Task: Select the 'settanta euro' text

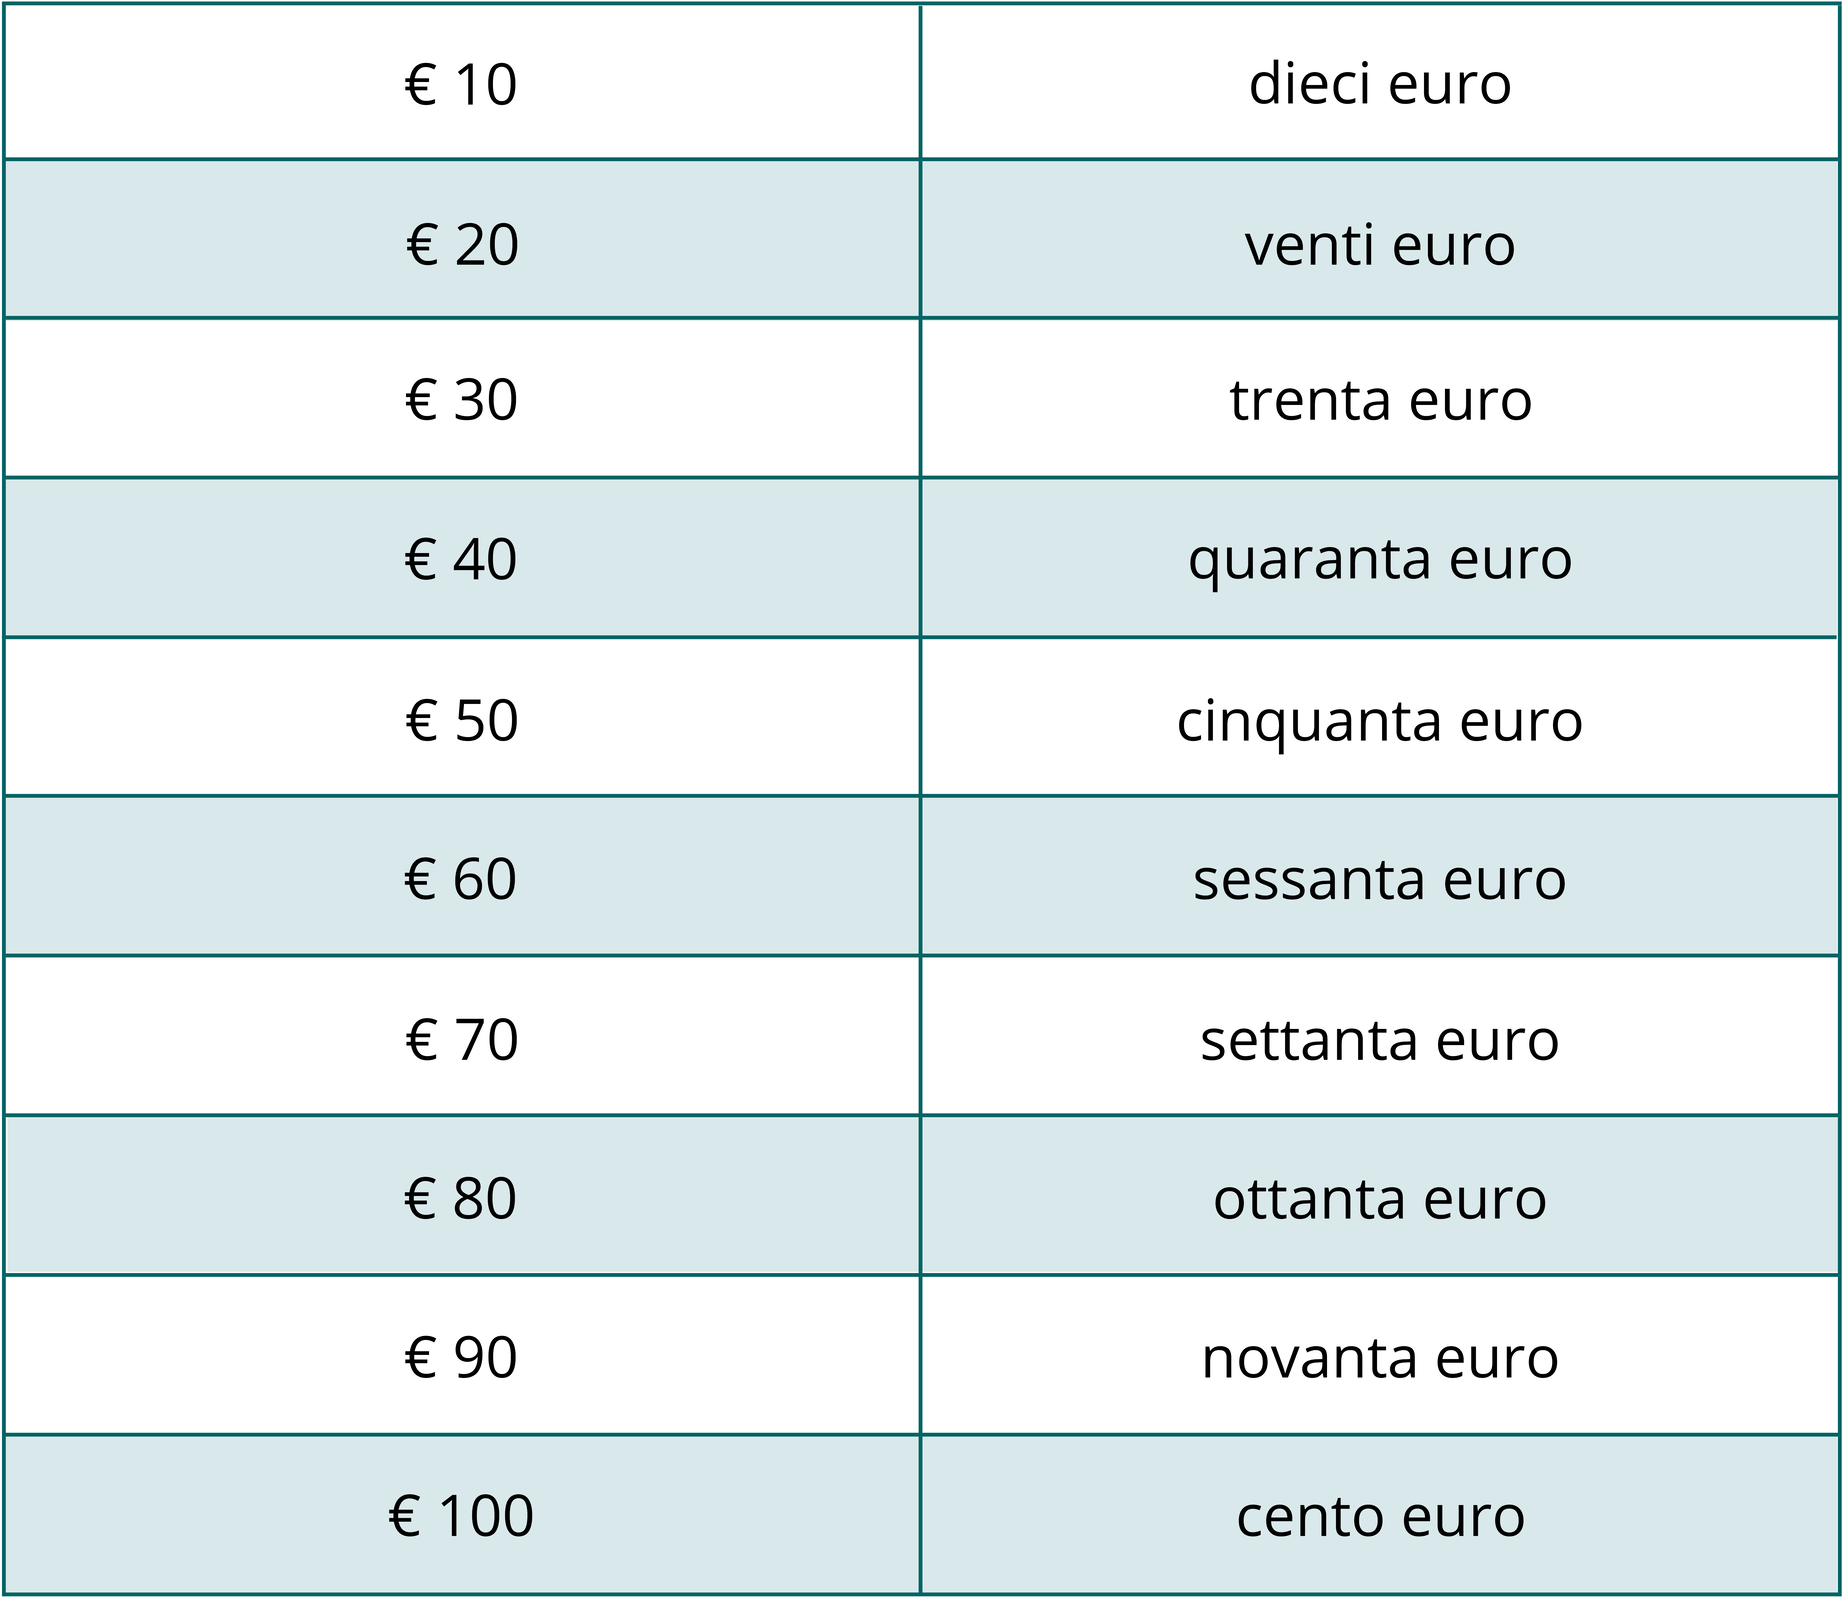Action: (1379, 1040)
